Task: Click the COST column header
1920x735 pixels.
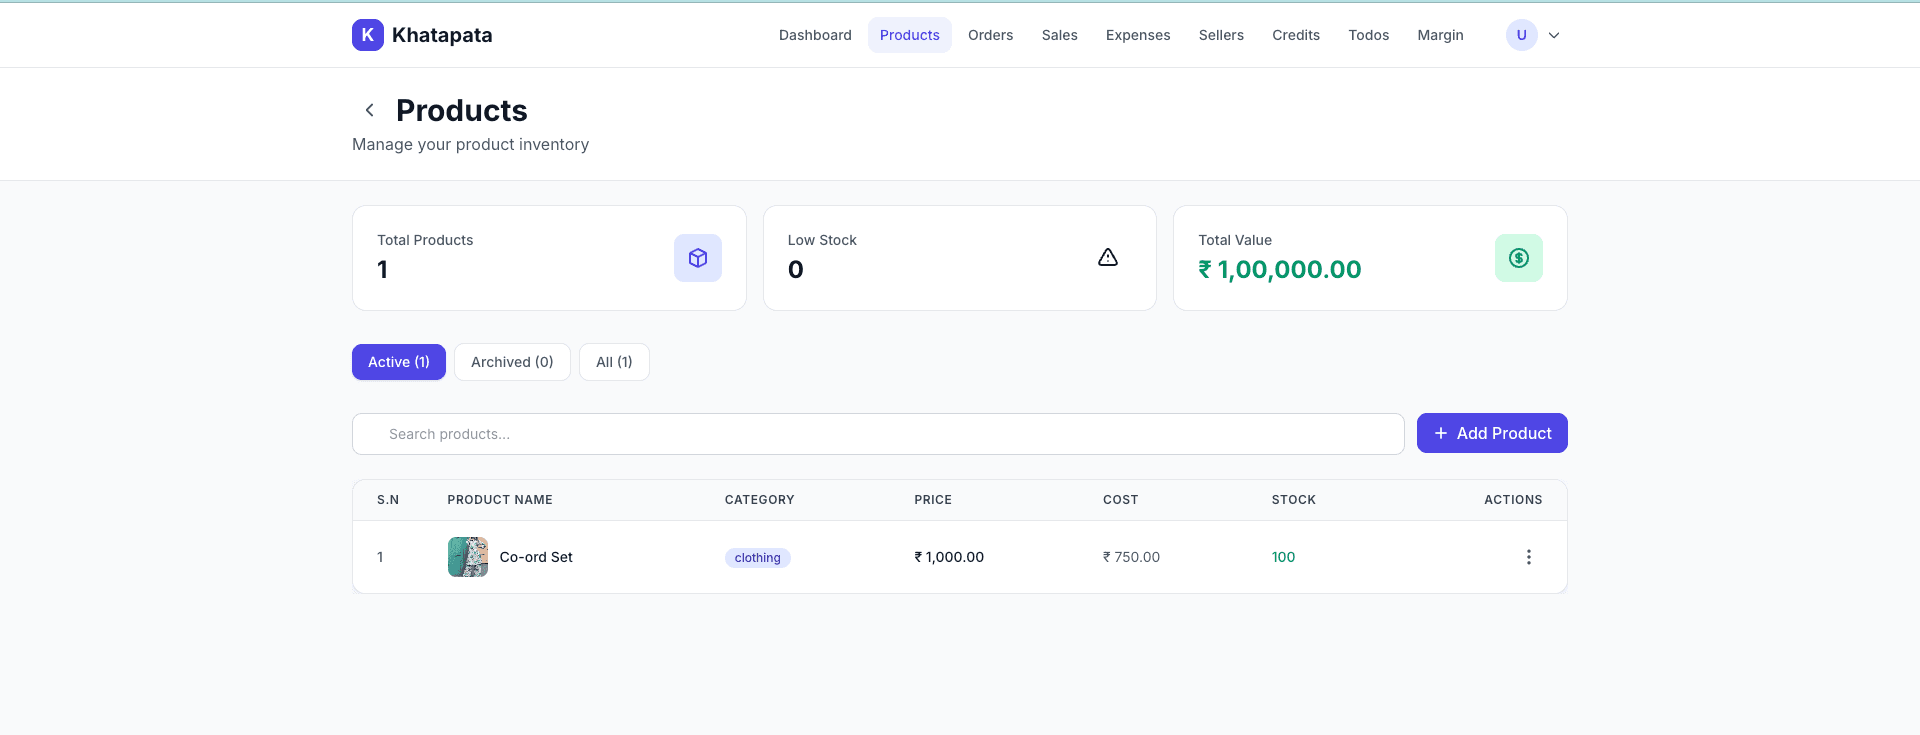Action: point(1121,500)
